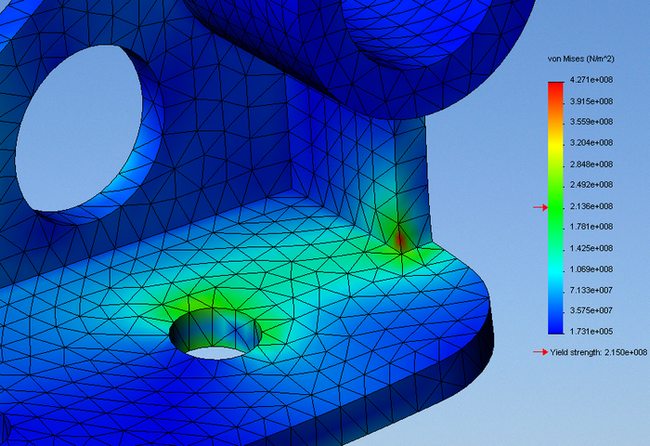Click the red arrow before Yield strength label
The width and height of the screenshot is (650, 446).
tap(541, 352)
